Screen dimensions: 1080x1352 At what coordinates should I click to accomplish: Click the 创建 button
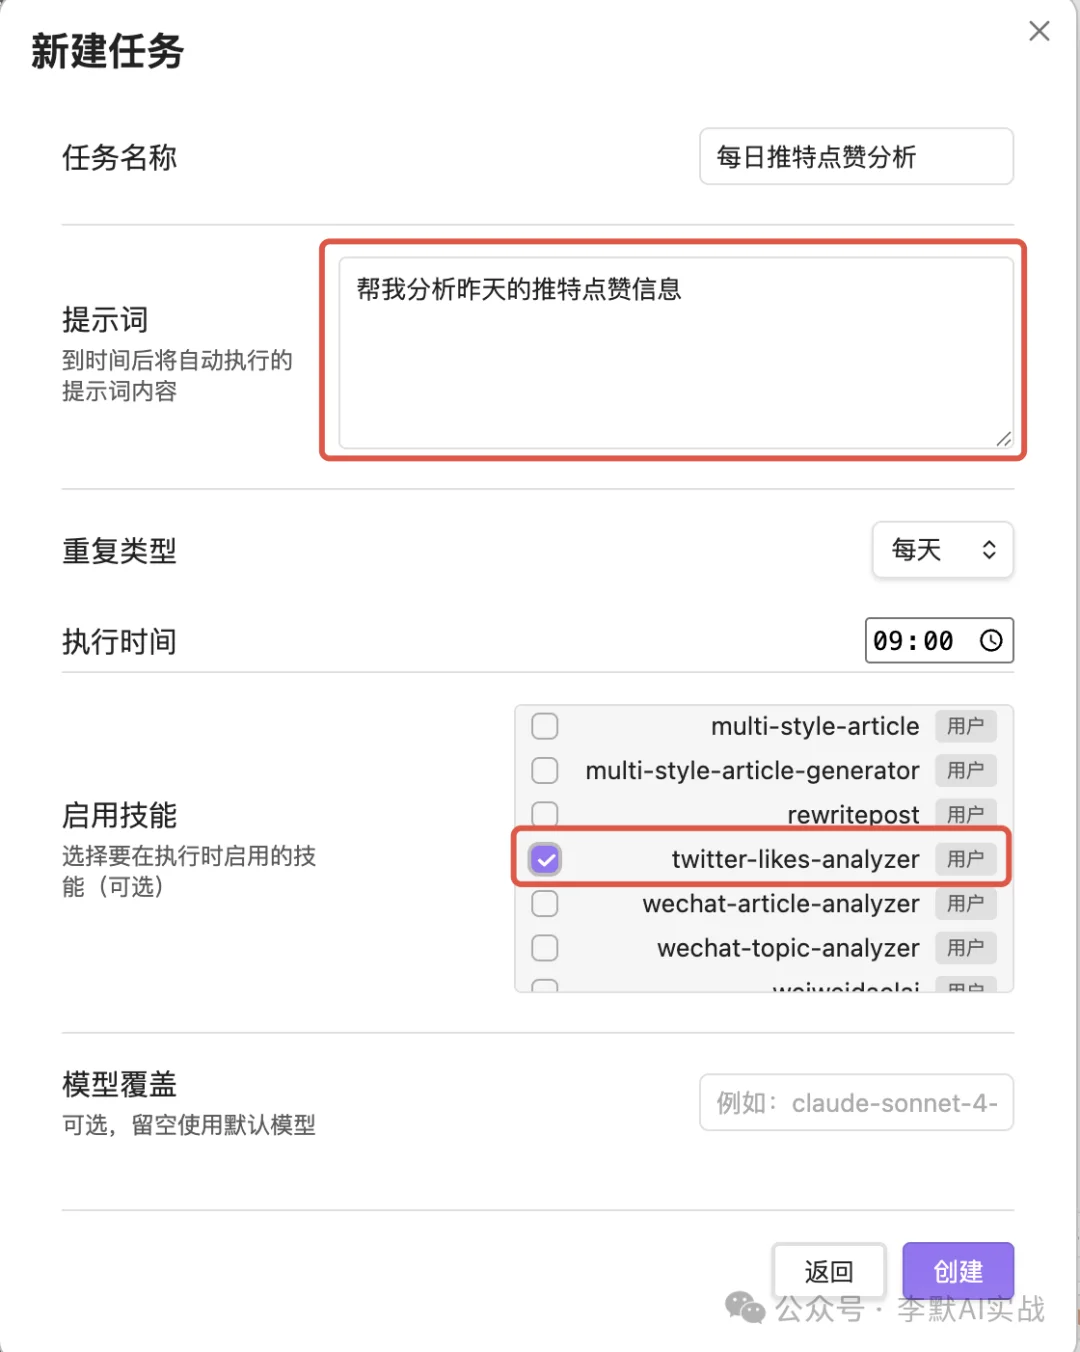point(958,1271)
